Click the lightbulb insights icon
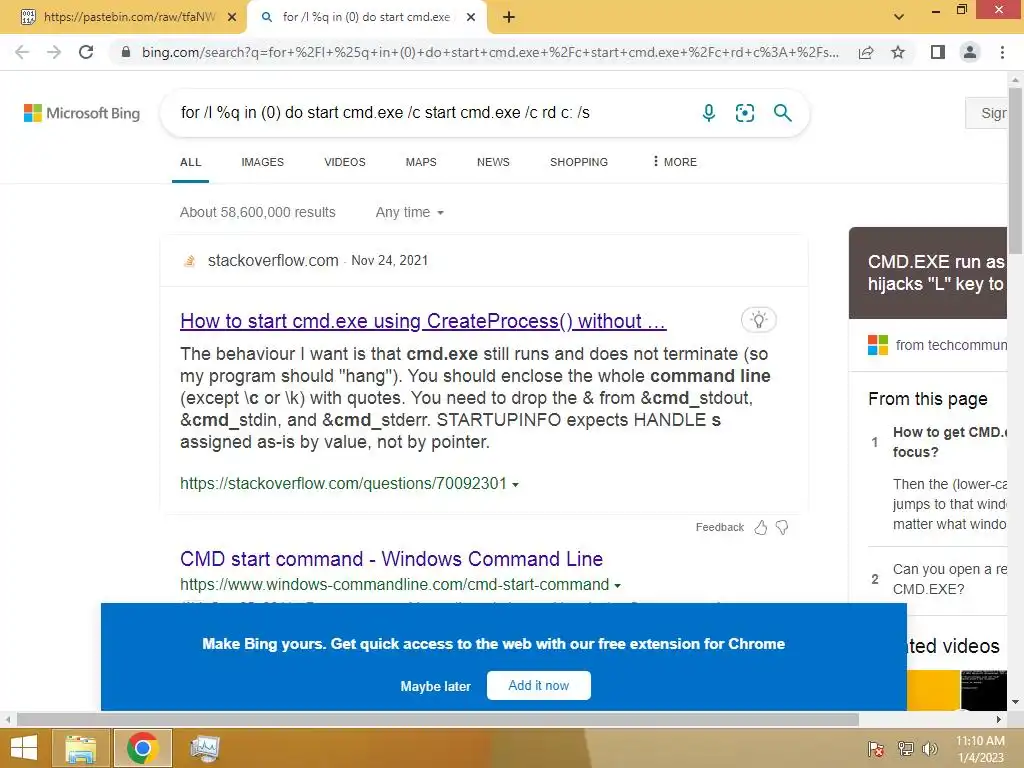1024x768 pixels. tap(758, 320)
